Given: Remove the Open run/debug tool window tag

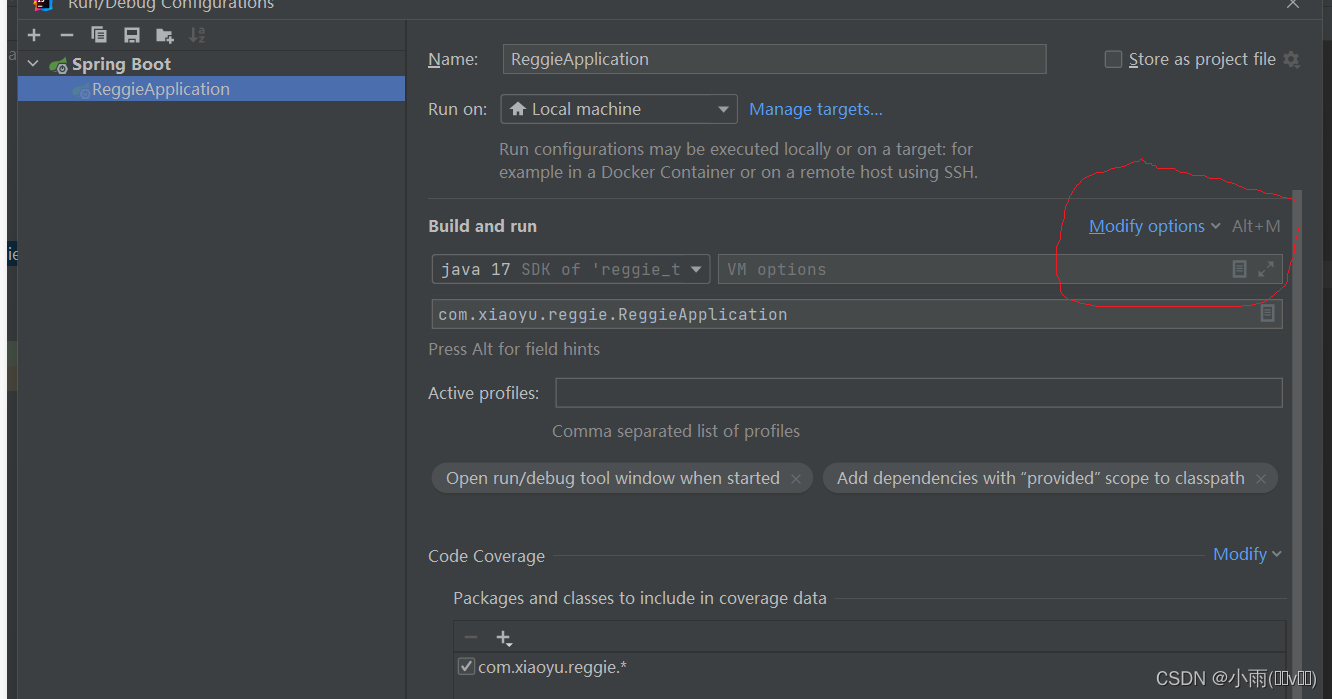Looking at the screenshot, I should pos(796,479).
